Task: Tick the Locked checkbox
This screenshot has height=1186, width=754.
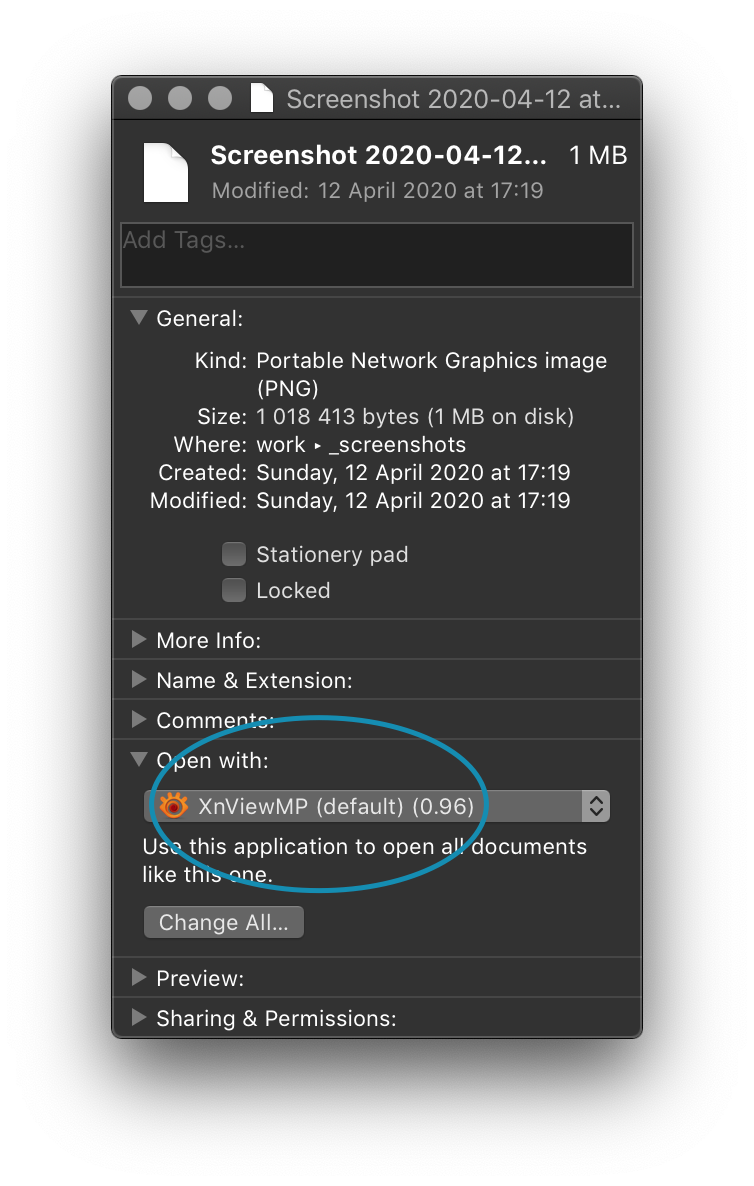Action: click(234, 590)
